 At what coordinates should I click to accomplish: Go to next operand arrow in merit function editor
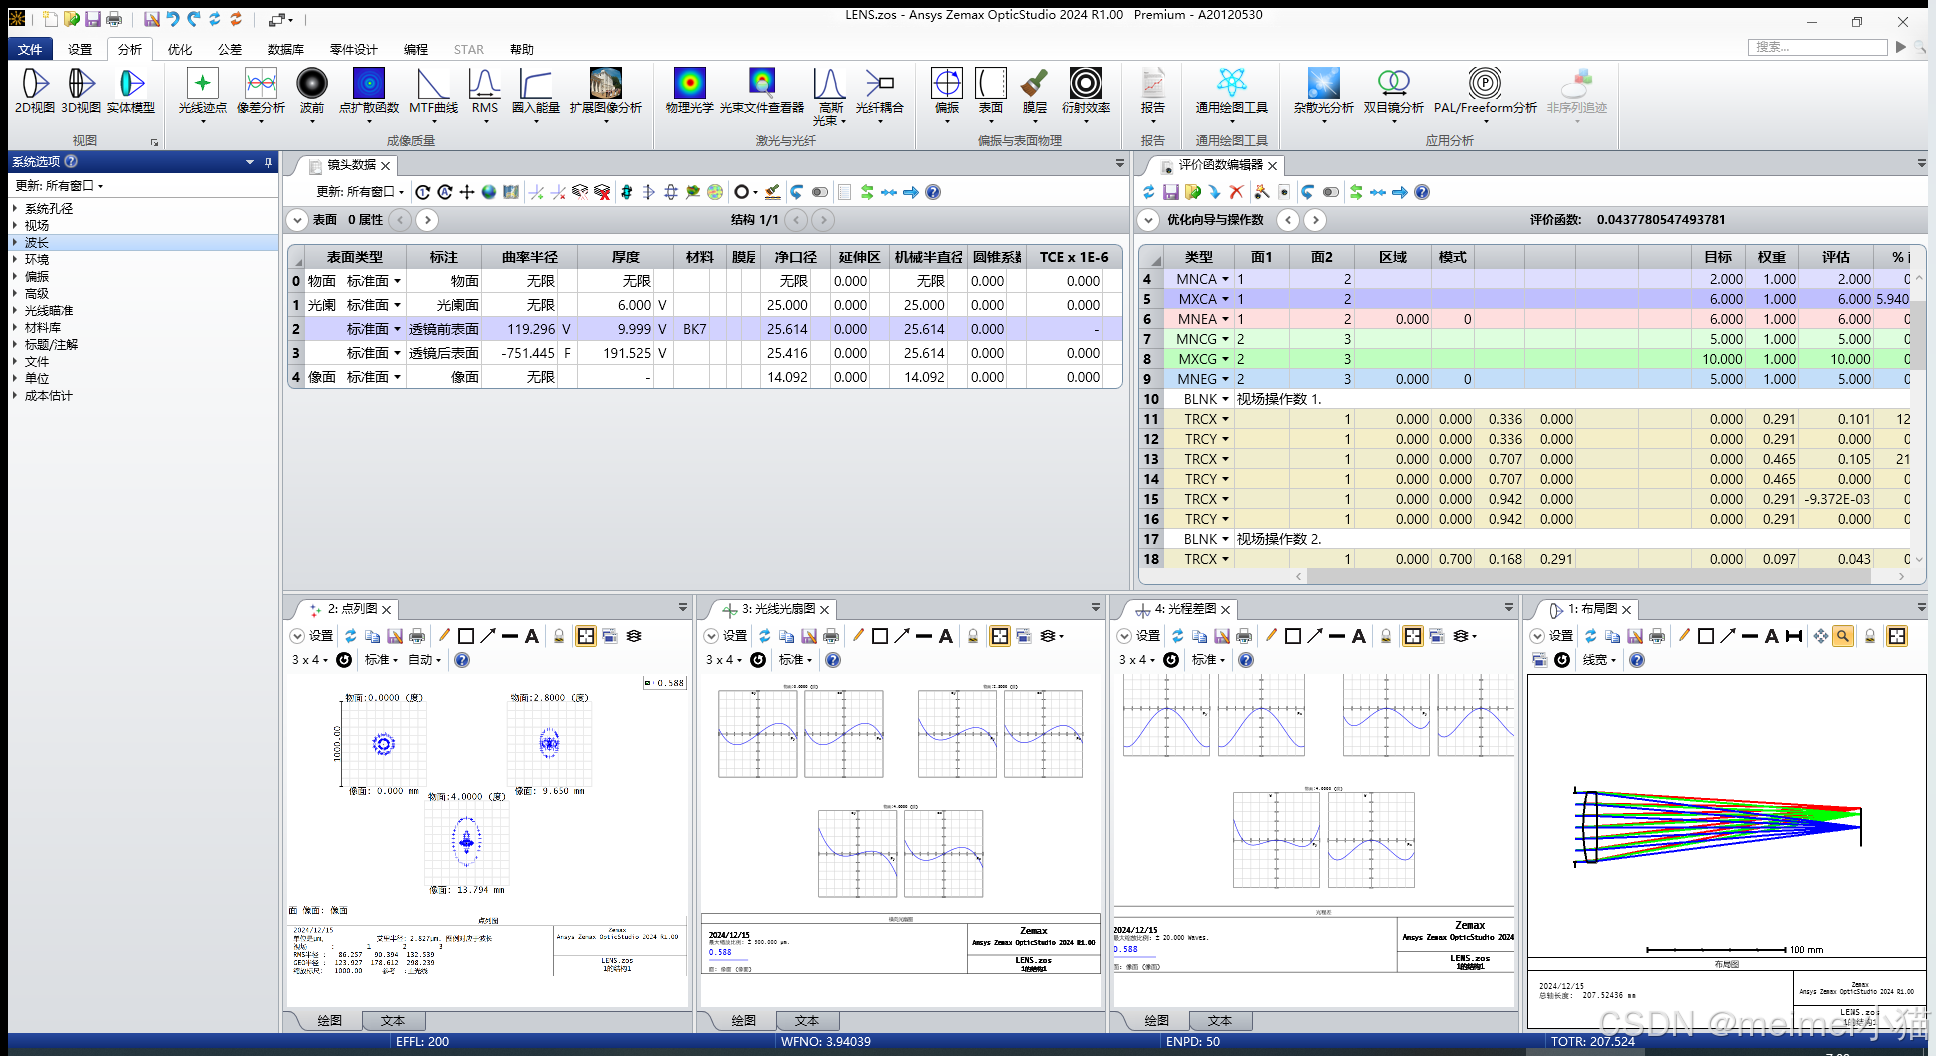[1316, 220]
